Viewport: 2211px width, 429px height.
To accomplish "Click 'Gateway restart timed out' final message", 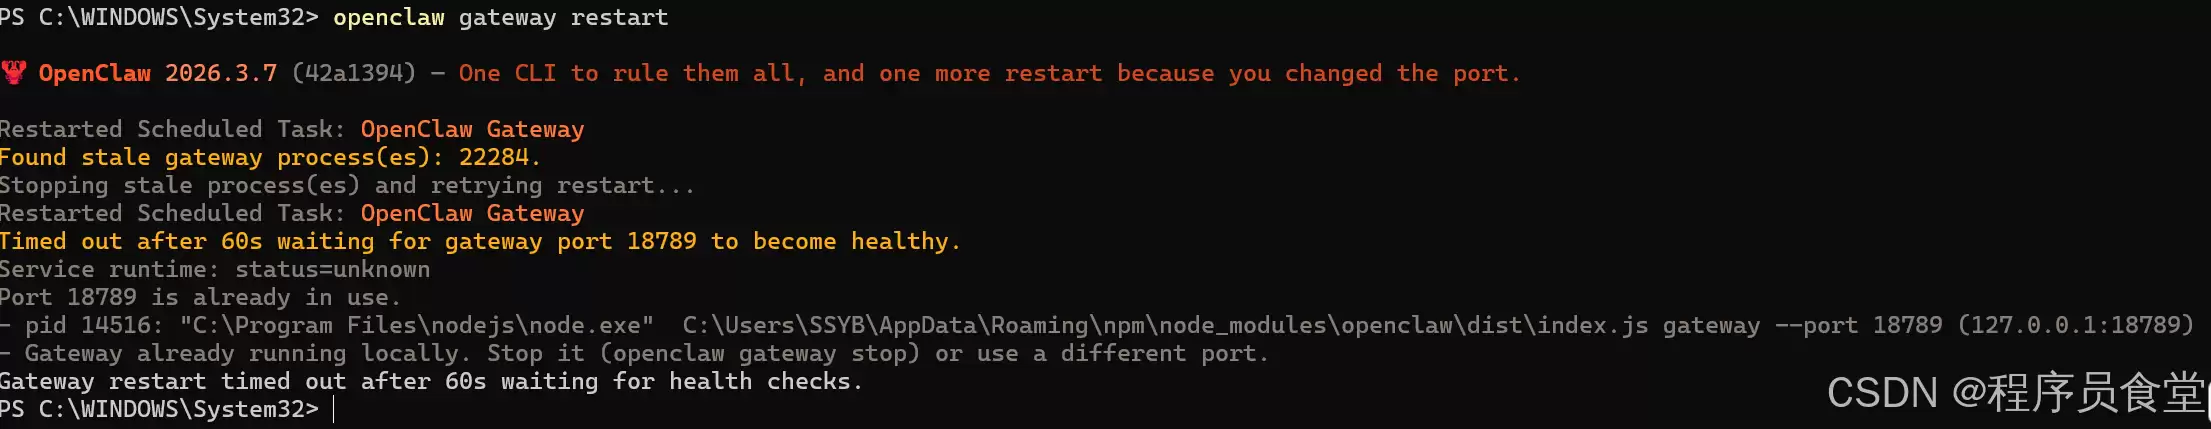I will 431,381.
